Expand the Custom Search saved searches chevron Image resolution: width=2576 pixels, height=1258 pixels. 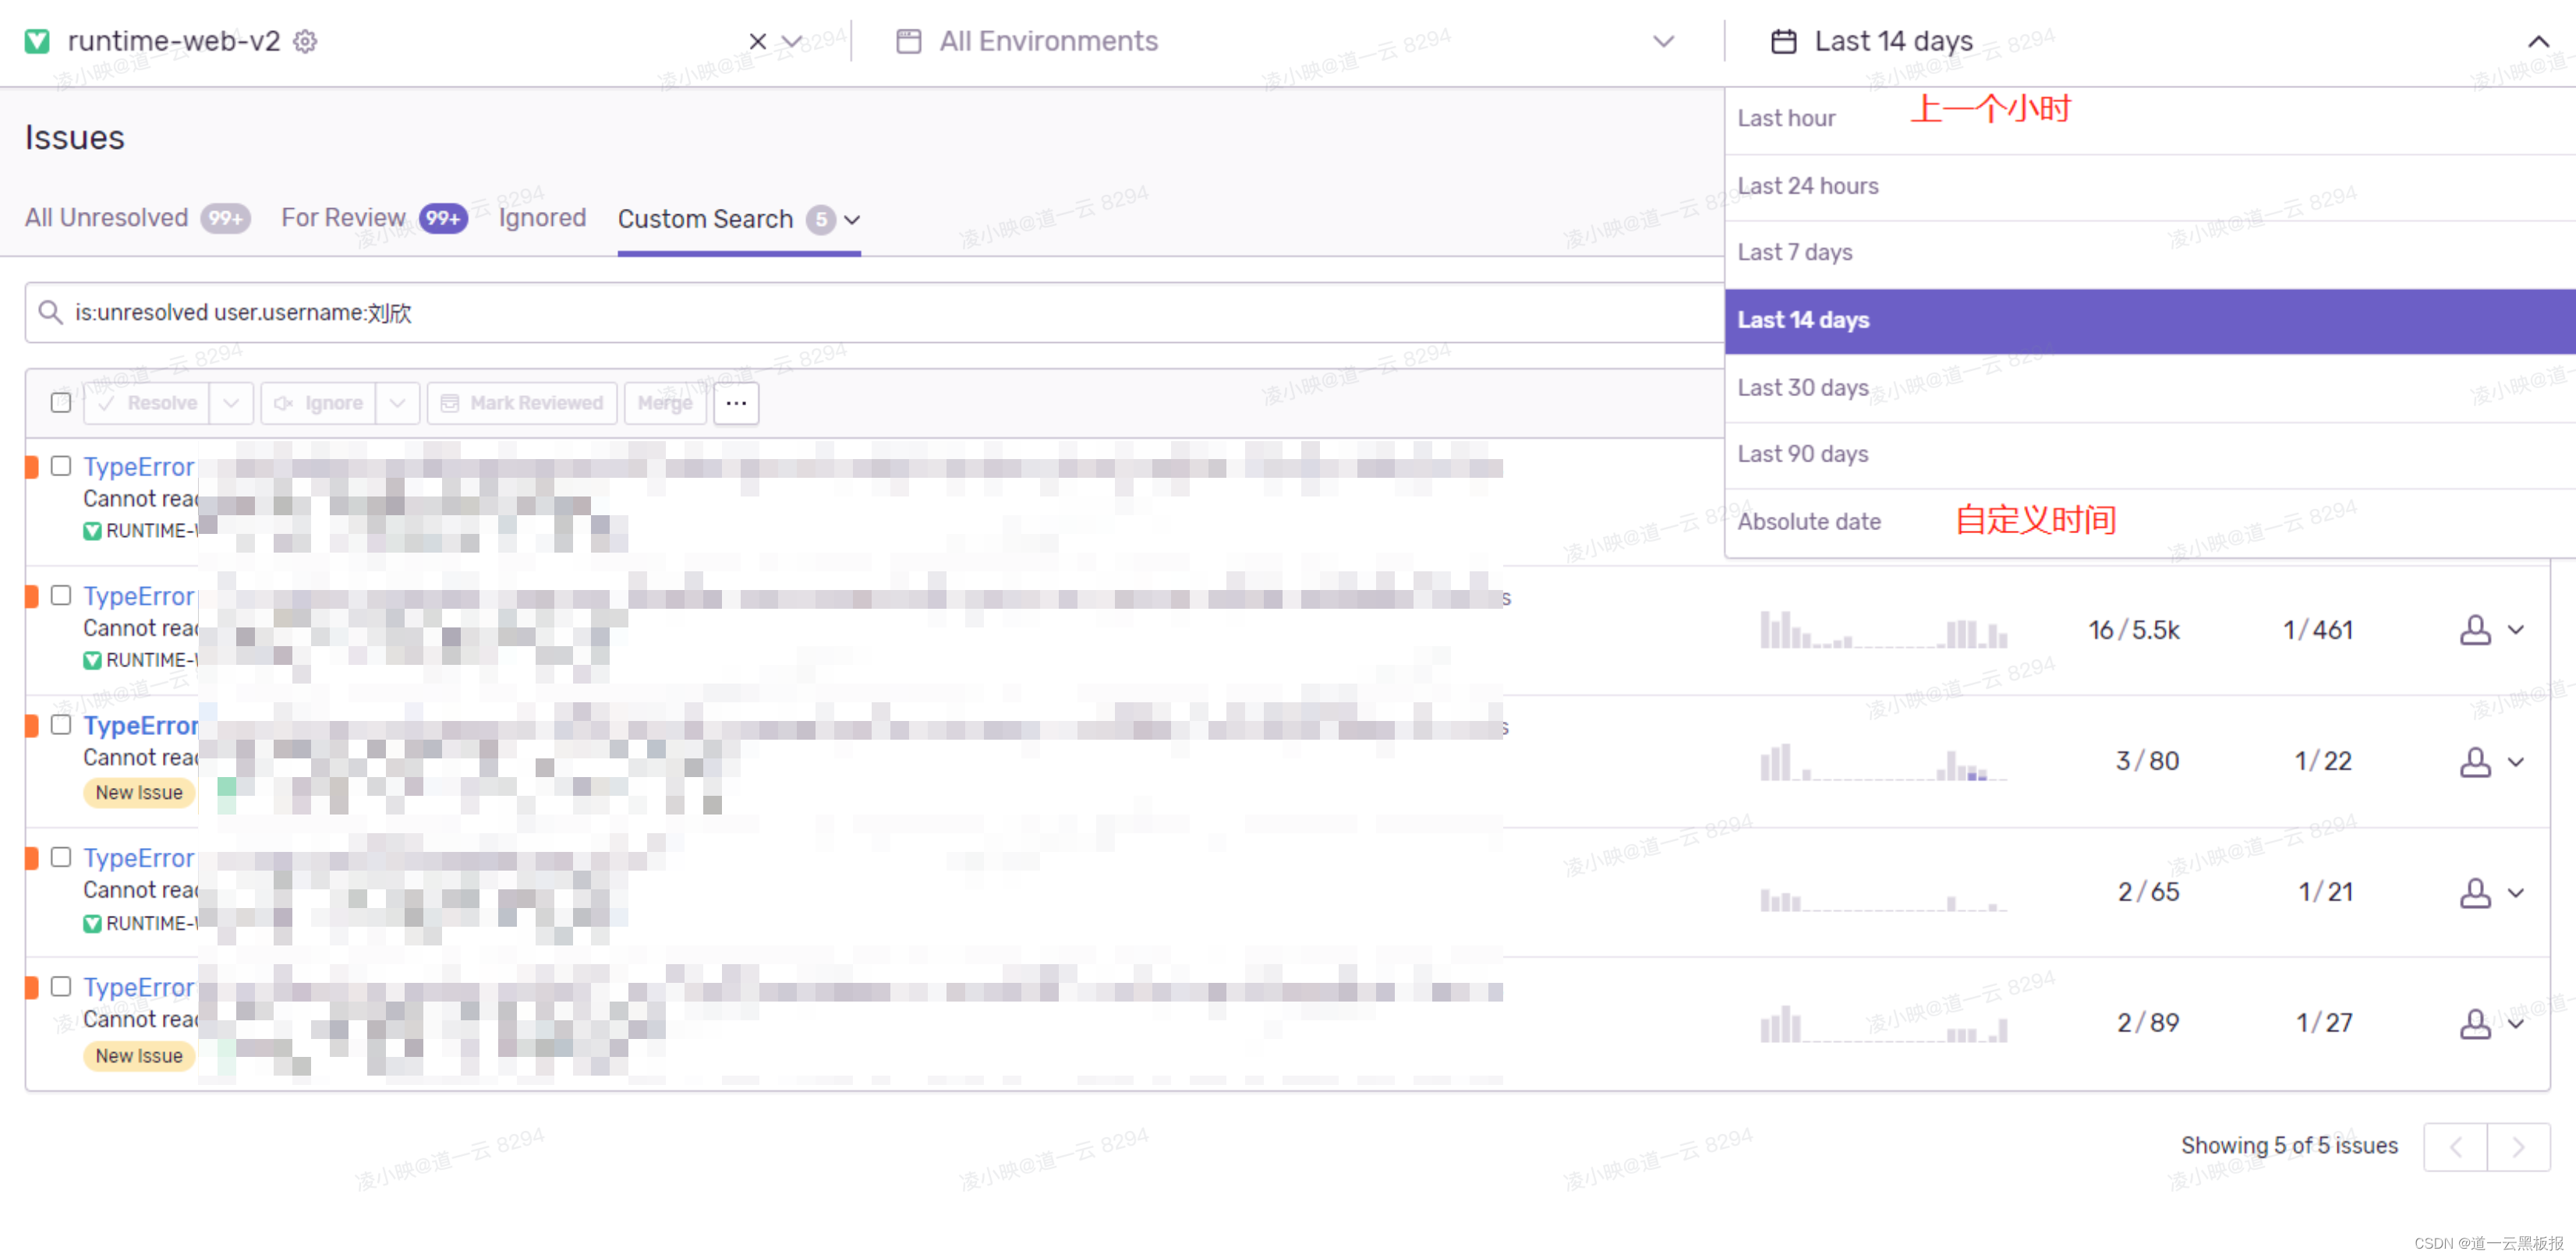[852, 219]
